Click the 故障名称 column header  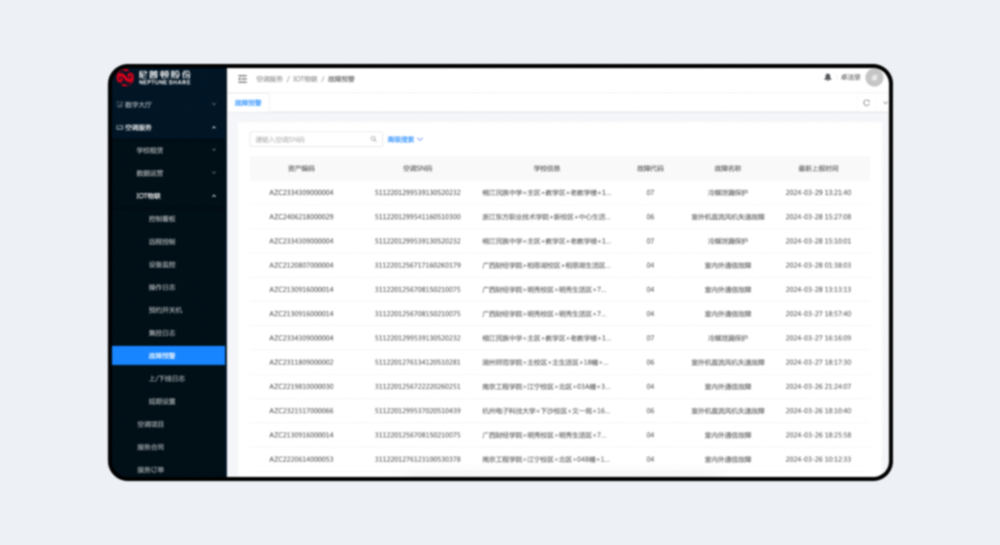click(x=728, y=168)
